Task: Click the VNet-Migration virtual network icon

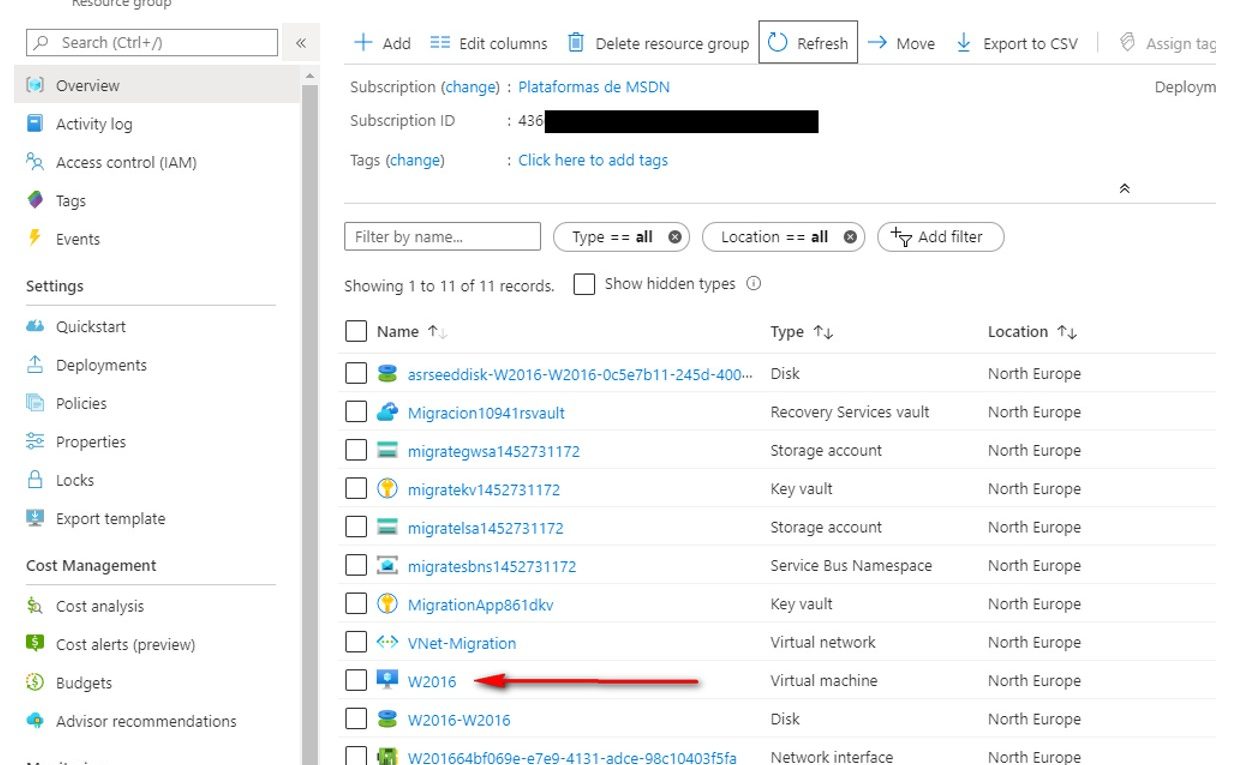Action: pyautogui.click(x=387, y=643)
